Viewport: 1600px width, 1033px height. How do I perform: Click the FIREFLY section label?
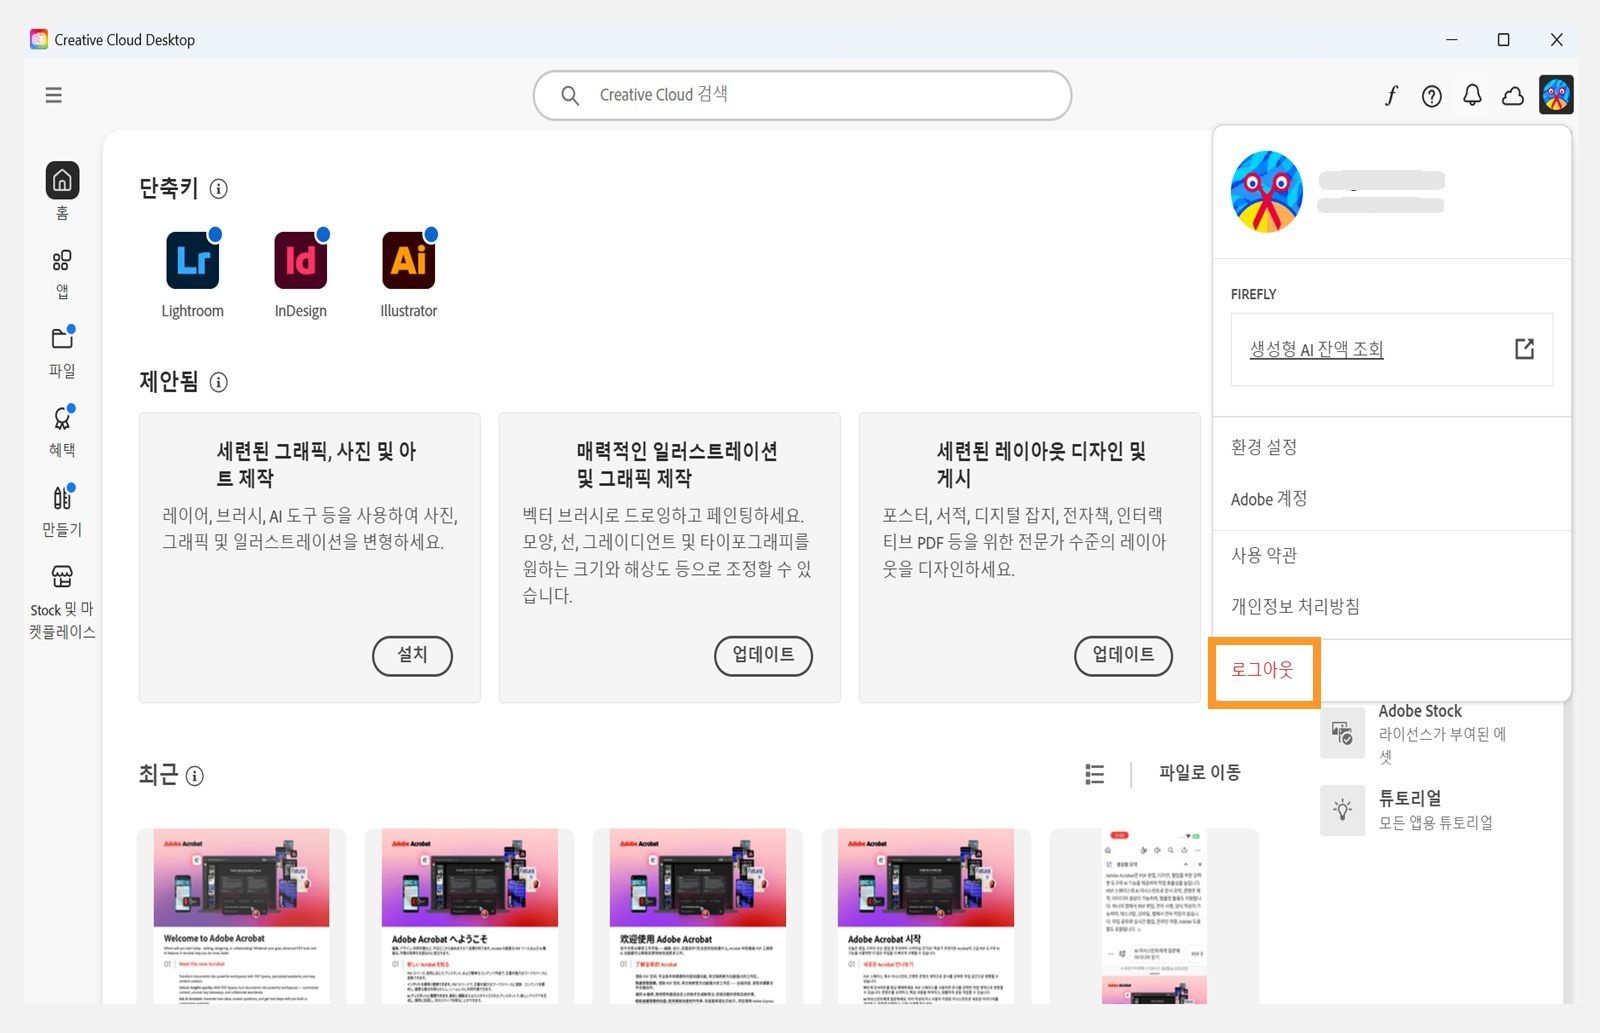pos(1254,294)
